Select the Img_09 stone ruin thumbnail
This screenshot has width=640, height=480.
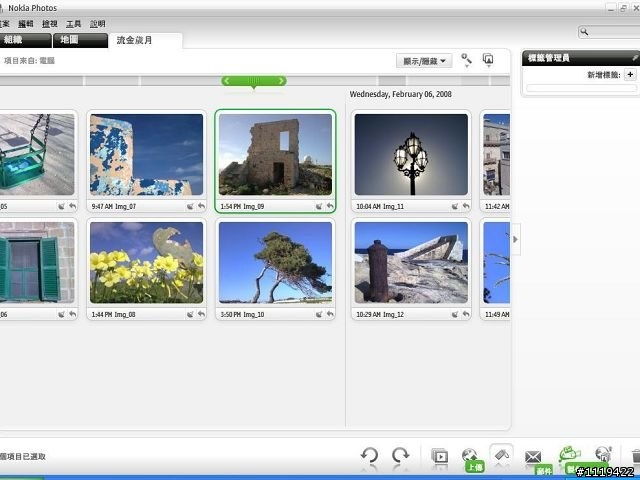(276, 155)
